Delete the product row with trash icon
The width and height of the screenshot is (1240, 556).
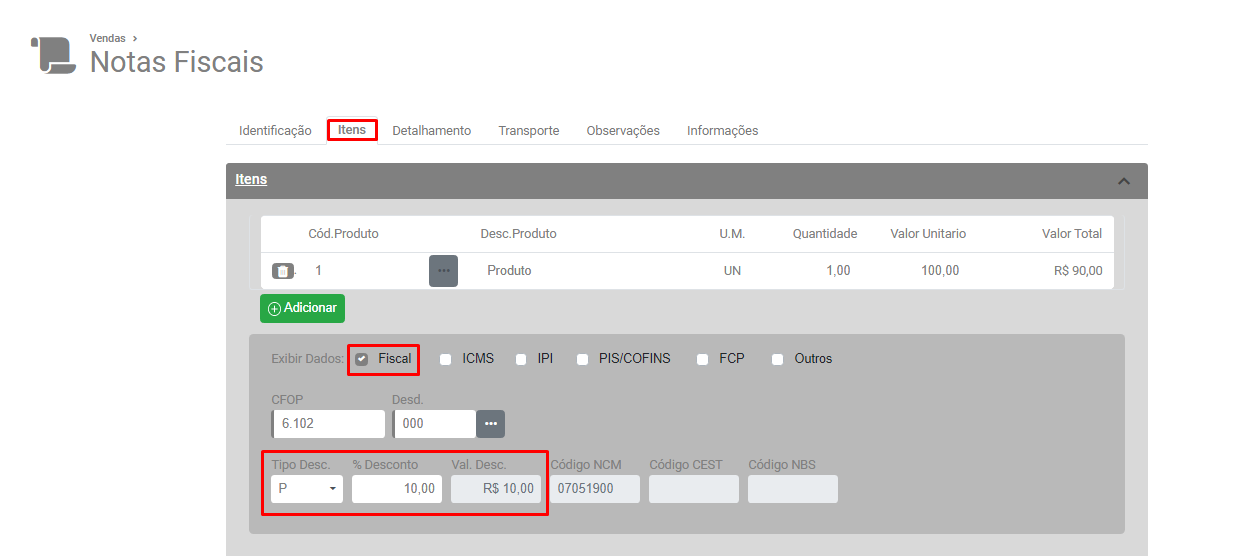pos(283,271)
